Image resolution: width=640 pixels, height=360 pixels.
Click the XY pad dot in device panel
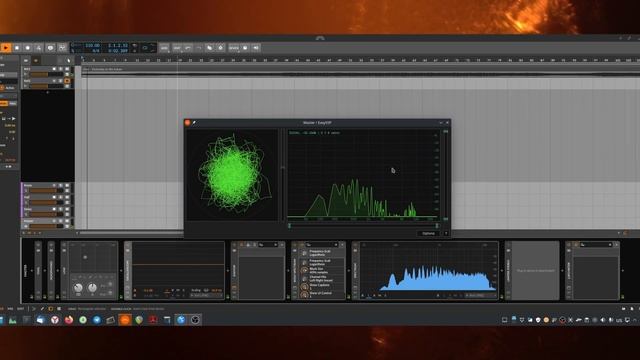pos(85,257)
